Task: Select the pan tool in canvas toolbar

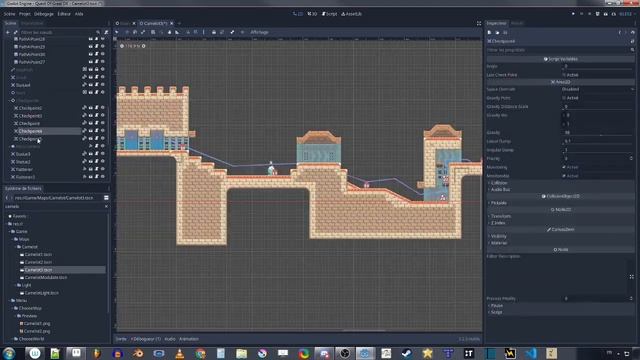Action: pos(169,32)
